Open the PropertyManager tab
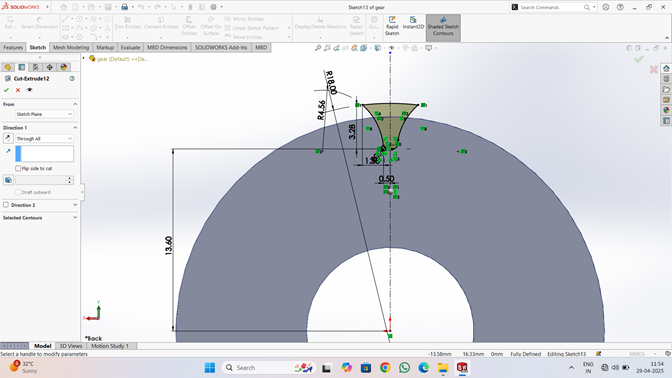This screenshot has width=672, height=378. coord(22,67)
